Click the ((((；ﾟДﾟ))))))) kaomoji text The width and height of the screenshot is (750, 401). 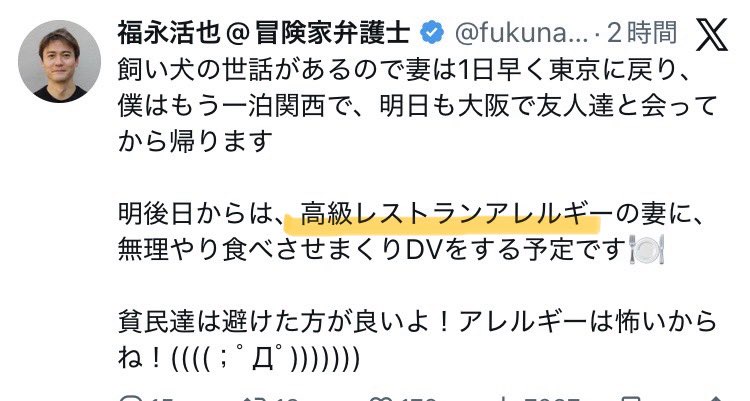click(265, 358)
